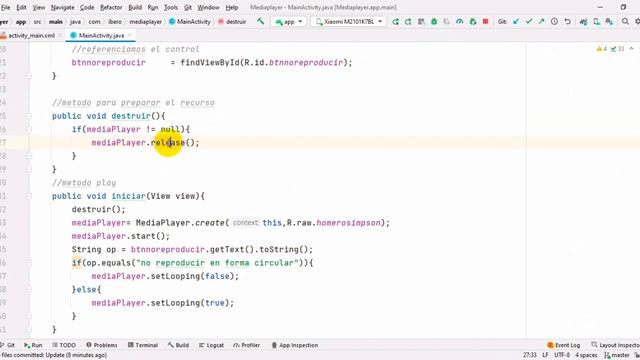640x360 pixels.
Task: Click the LF line separator indicator
Action: [545, 355]
